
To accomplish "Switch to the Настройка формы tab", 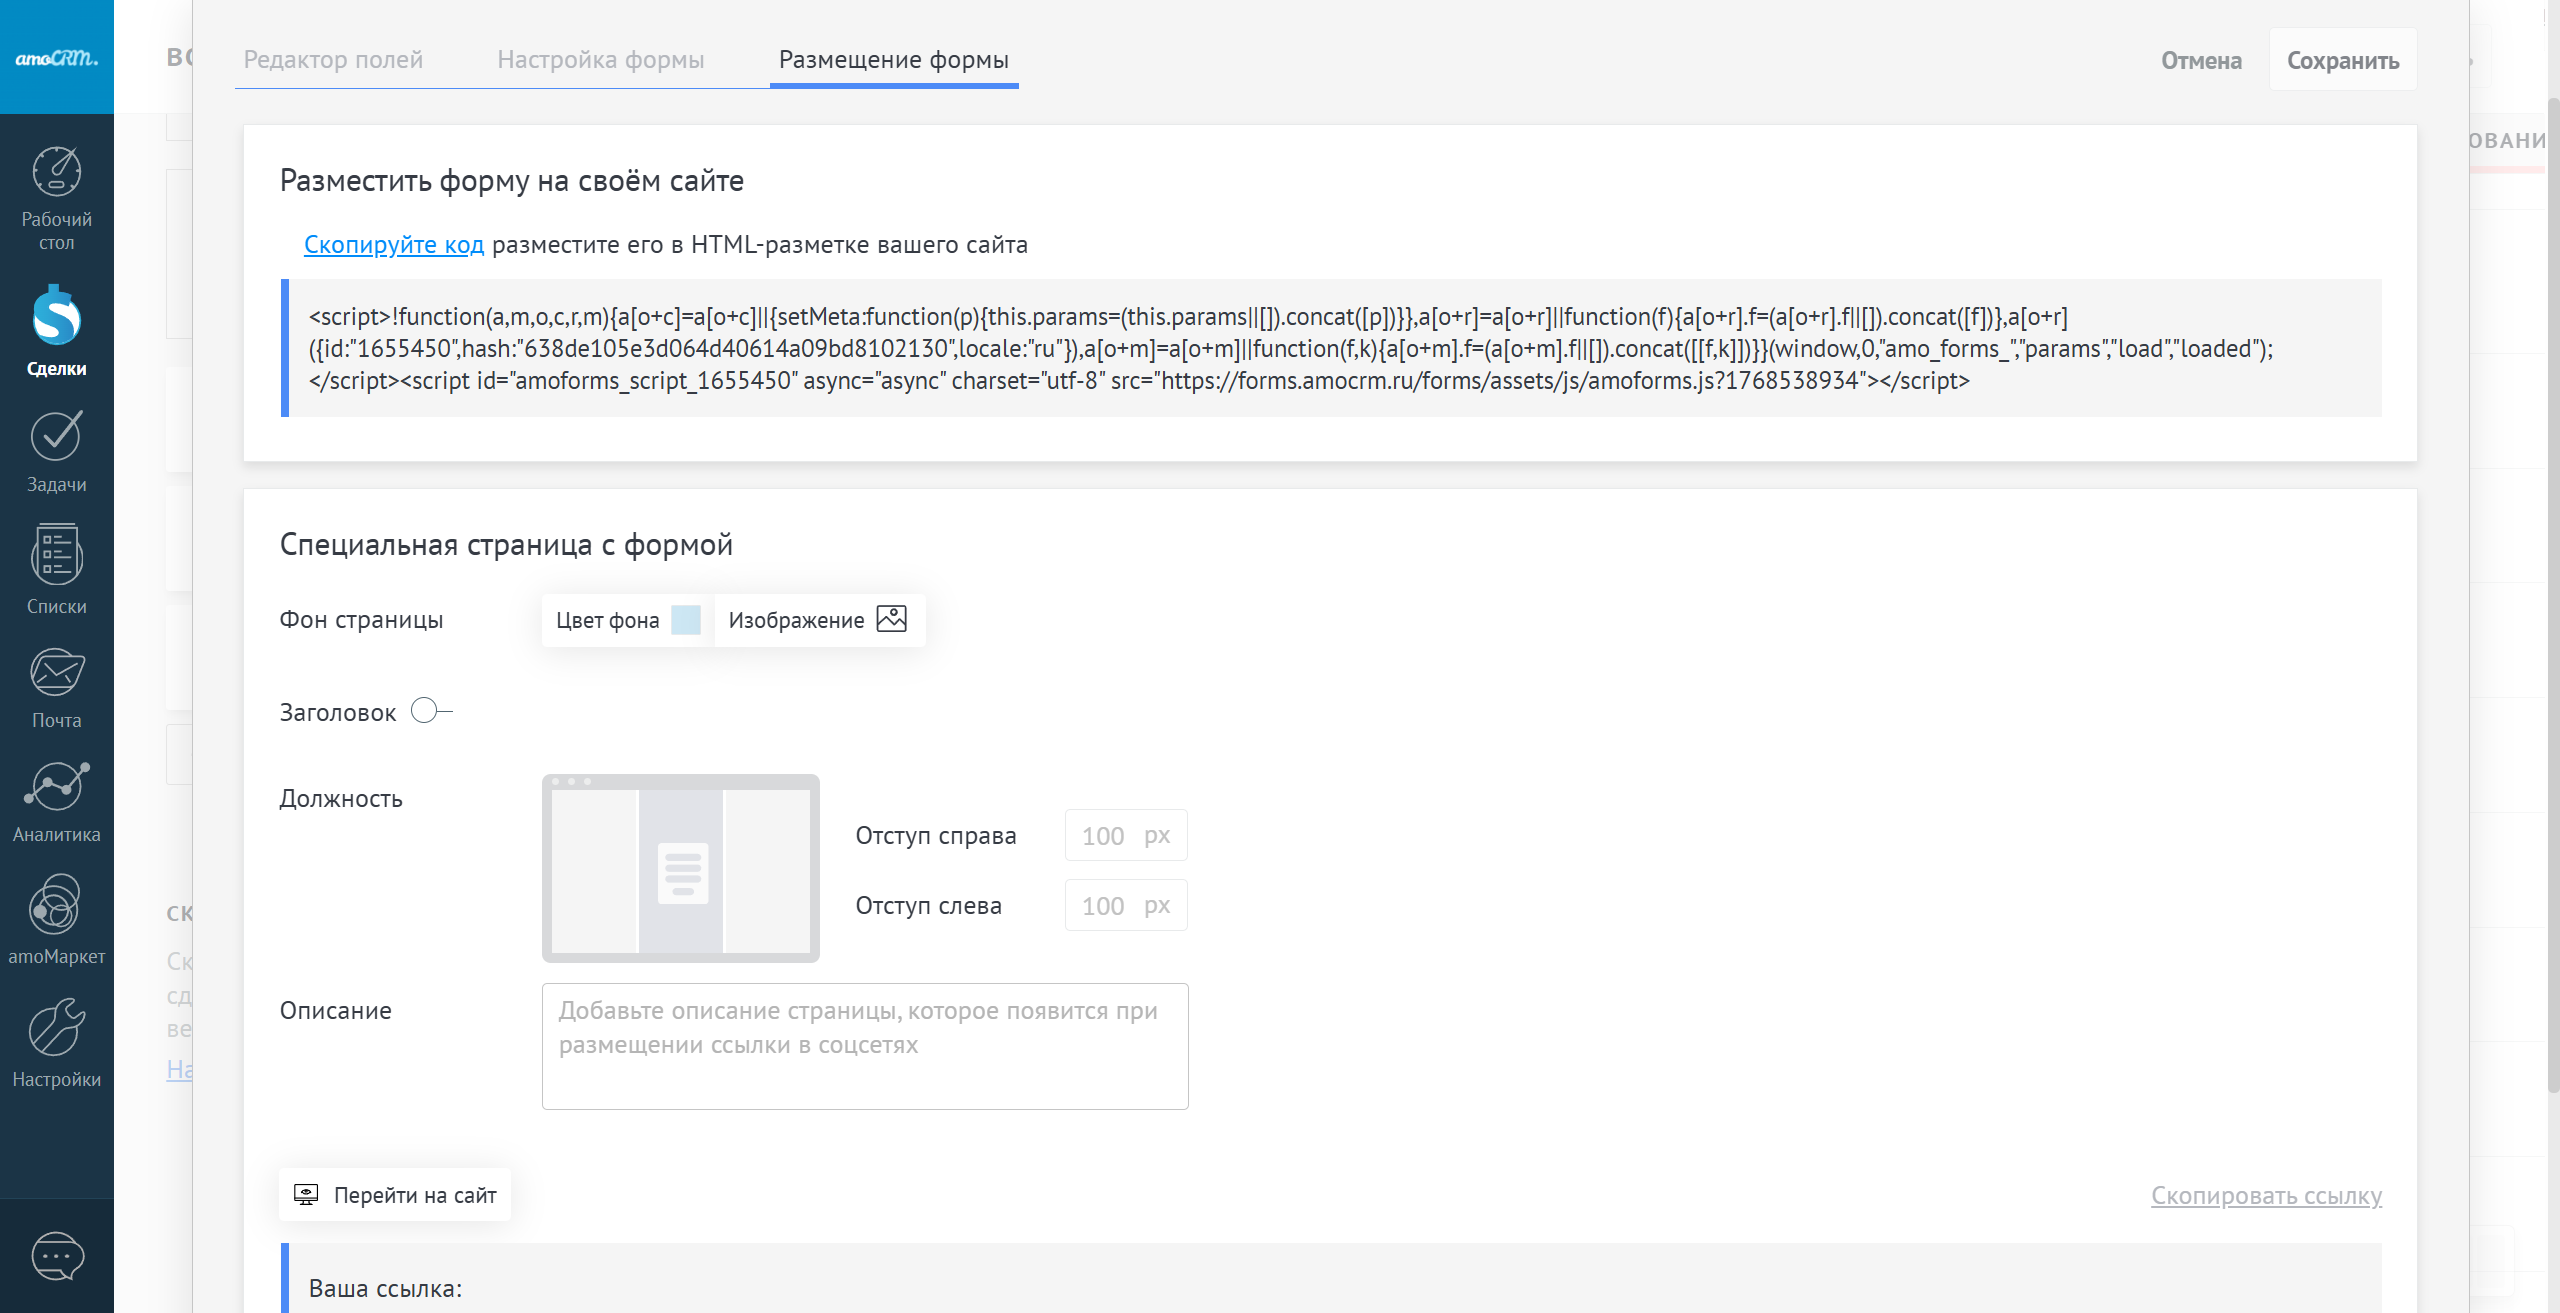I will point(600,60).
